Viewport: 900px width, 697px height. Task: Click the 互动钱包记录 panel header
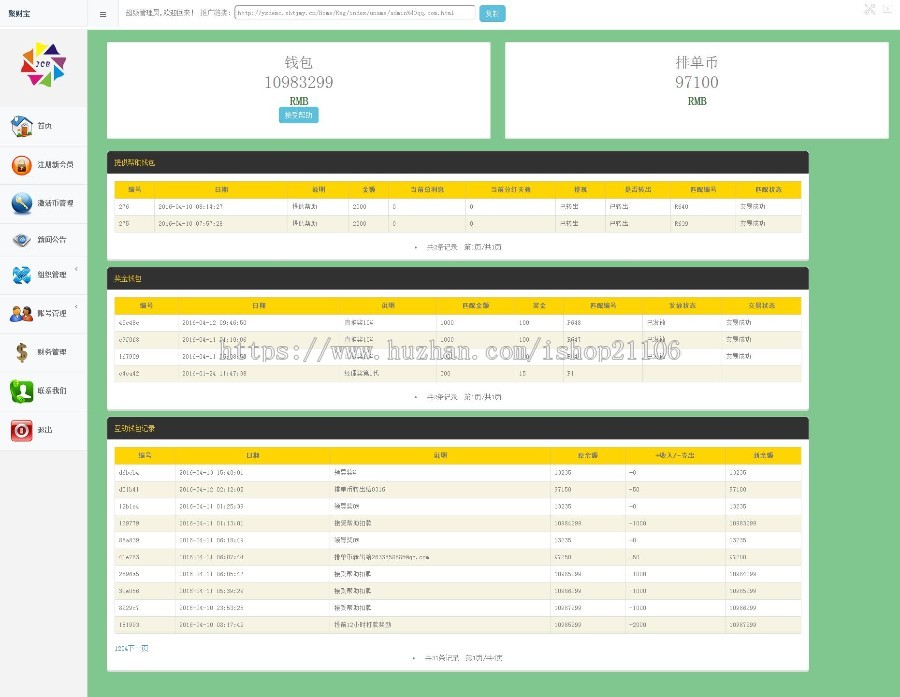pos(457,428)
